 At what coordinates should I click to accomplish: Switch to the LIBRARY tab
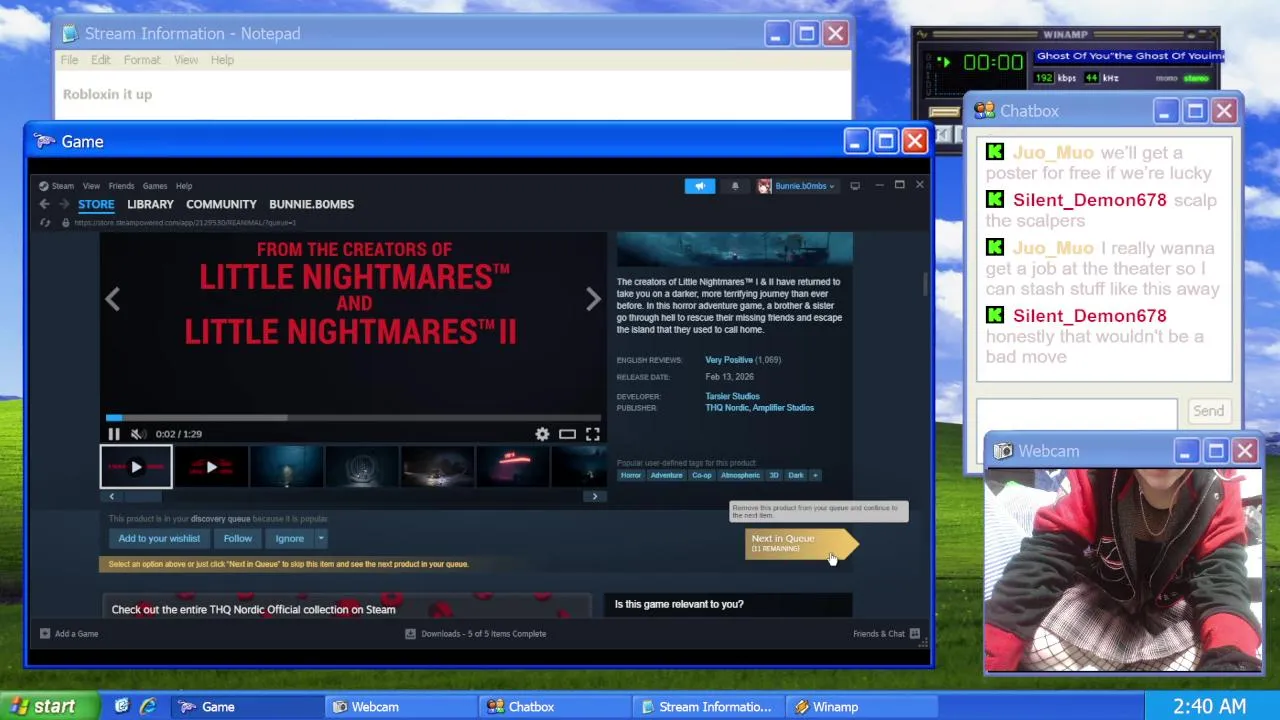150,204
